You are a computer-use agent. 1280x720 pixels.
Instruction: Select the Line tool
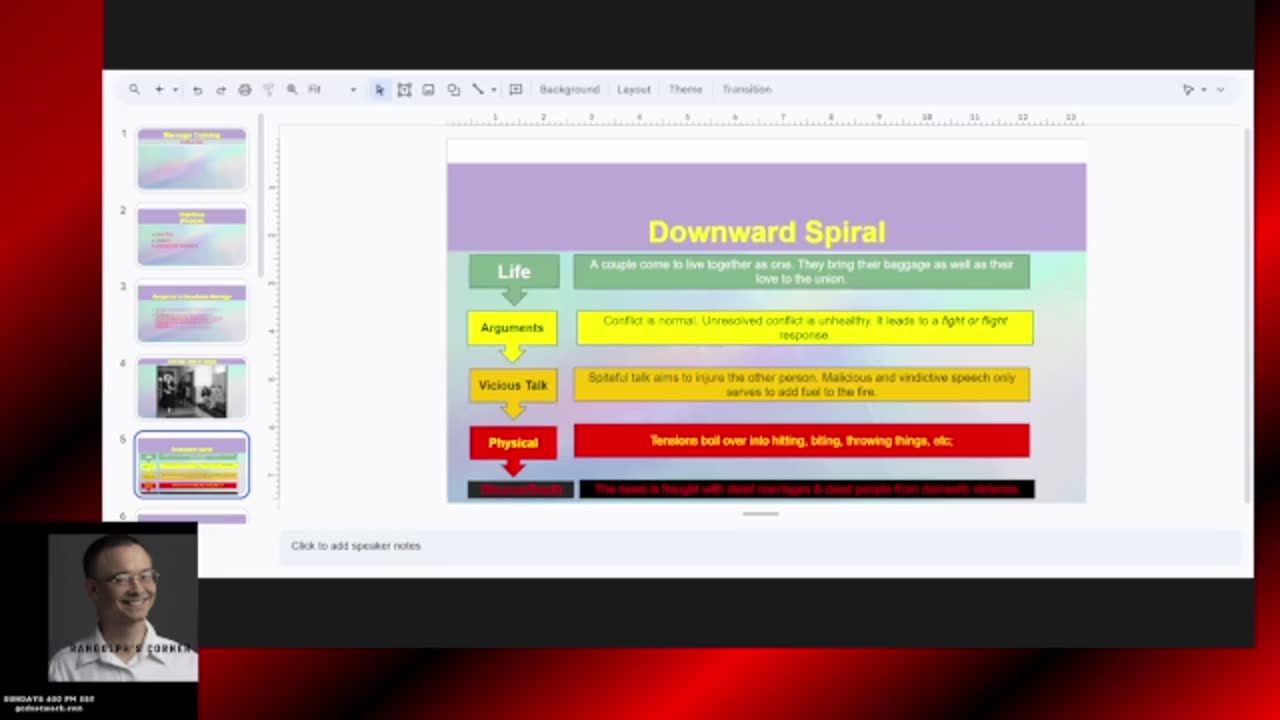pyautogui.click(x=478, y=89)
